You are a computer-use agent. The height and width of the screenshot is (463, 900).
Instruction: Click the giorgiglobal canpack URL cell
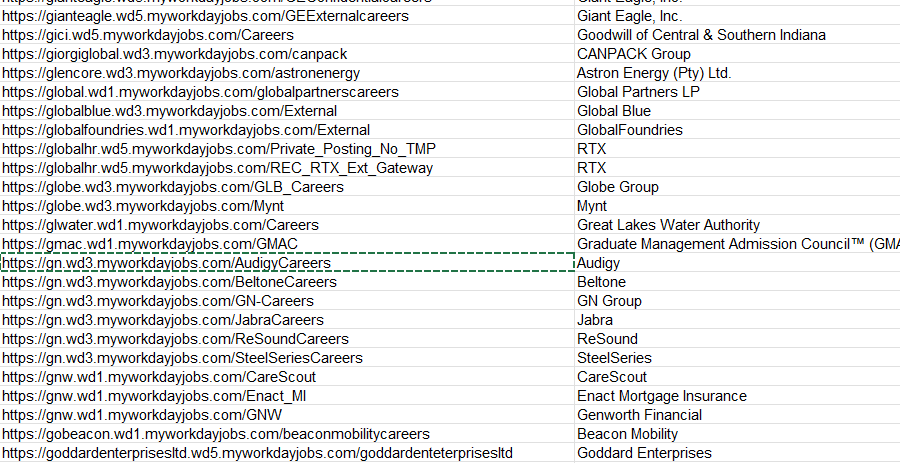coord(287,54)
